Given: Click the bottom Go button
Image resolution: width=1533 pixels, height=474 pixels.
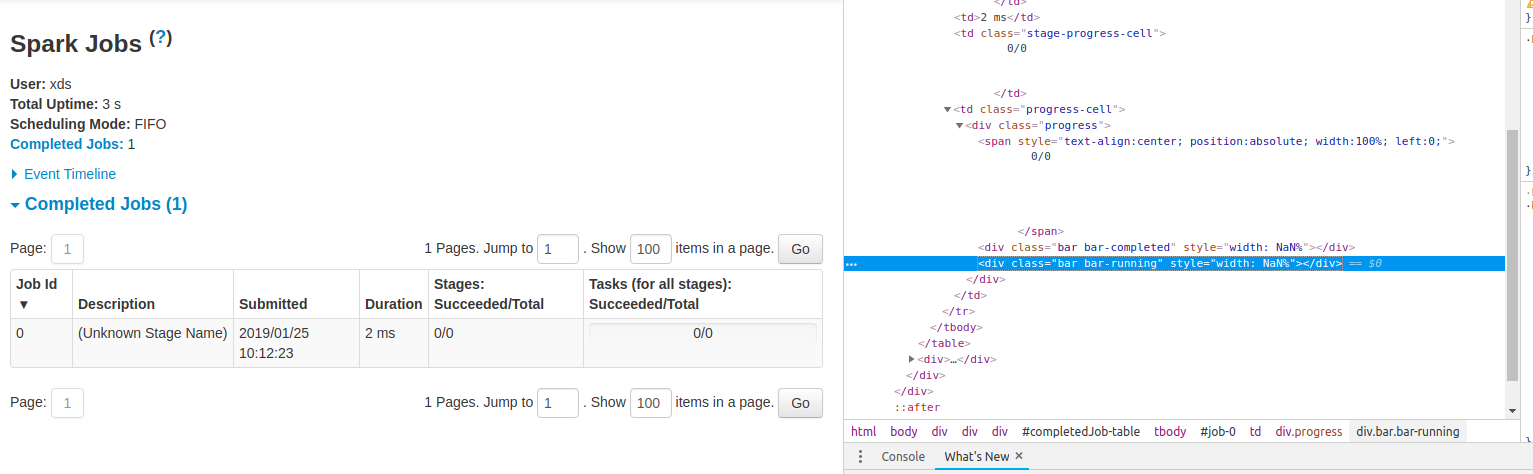Looking at the screenshot, I should coord(800,402).
